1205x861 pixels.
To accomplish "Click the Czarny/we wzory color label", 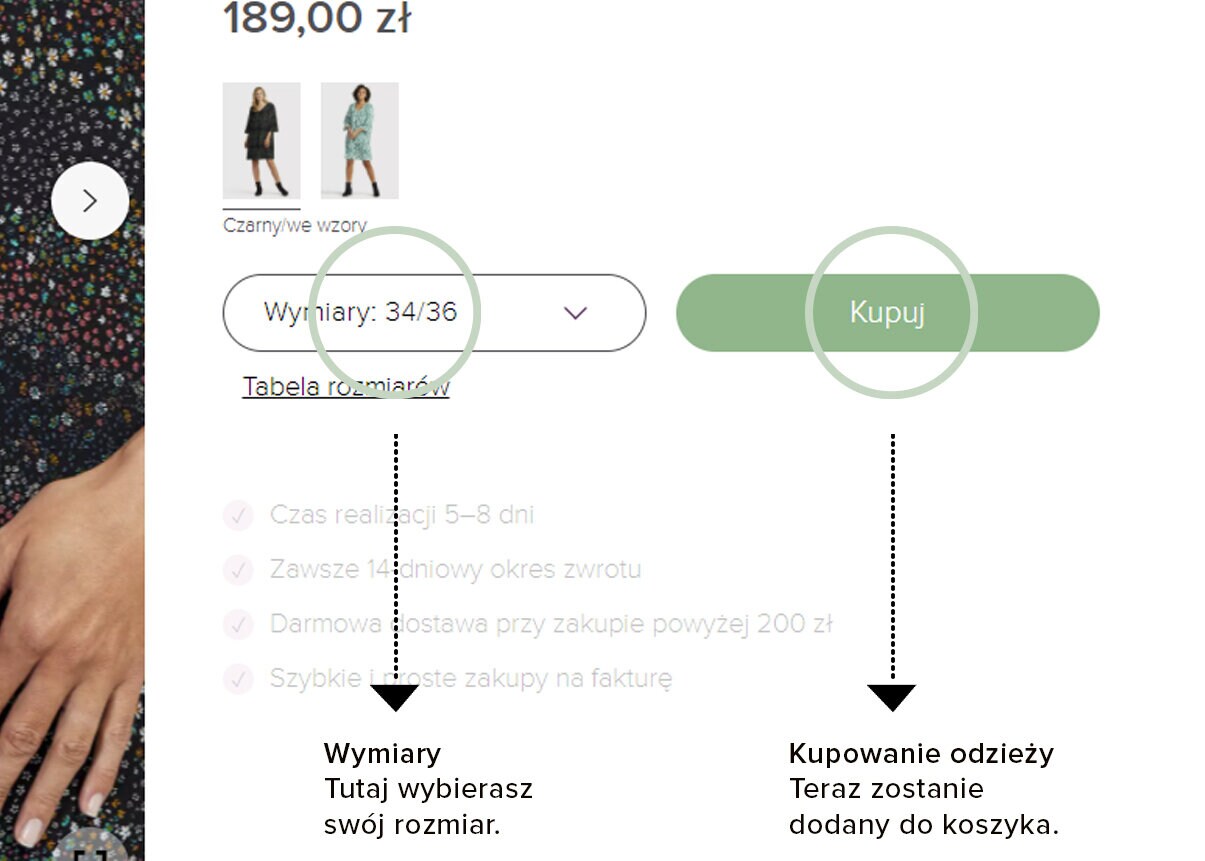I will coord(295,225).
